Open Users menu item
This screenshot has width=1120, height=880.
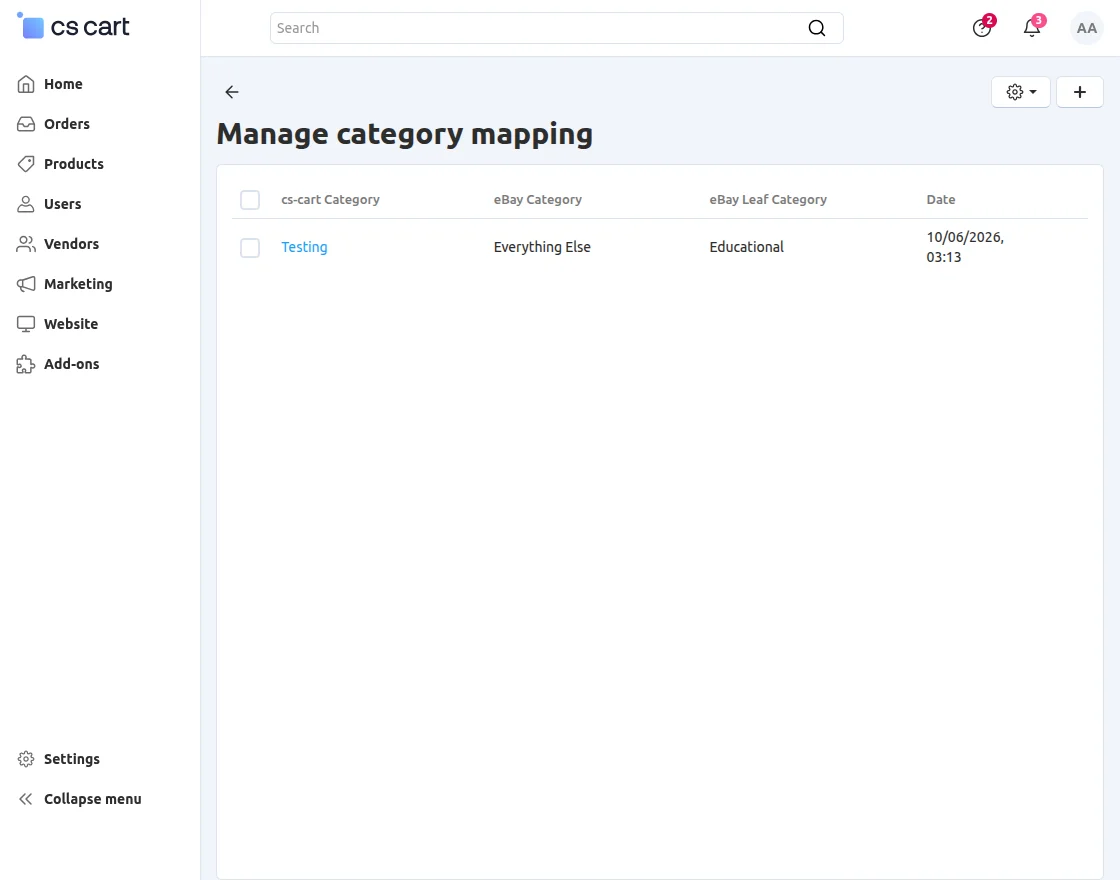pos(62,204)
